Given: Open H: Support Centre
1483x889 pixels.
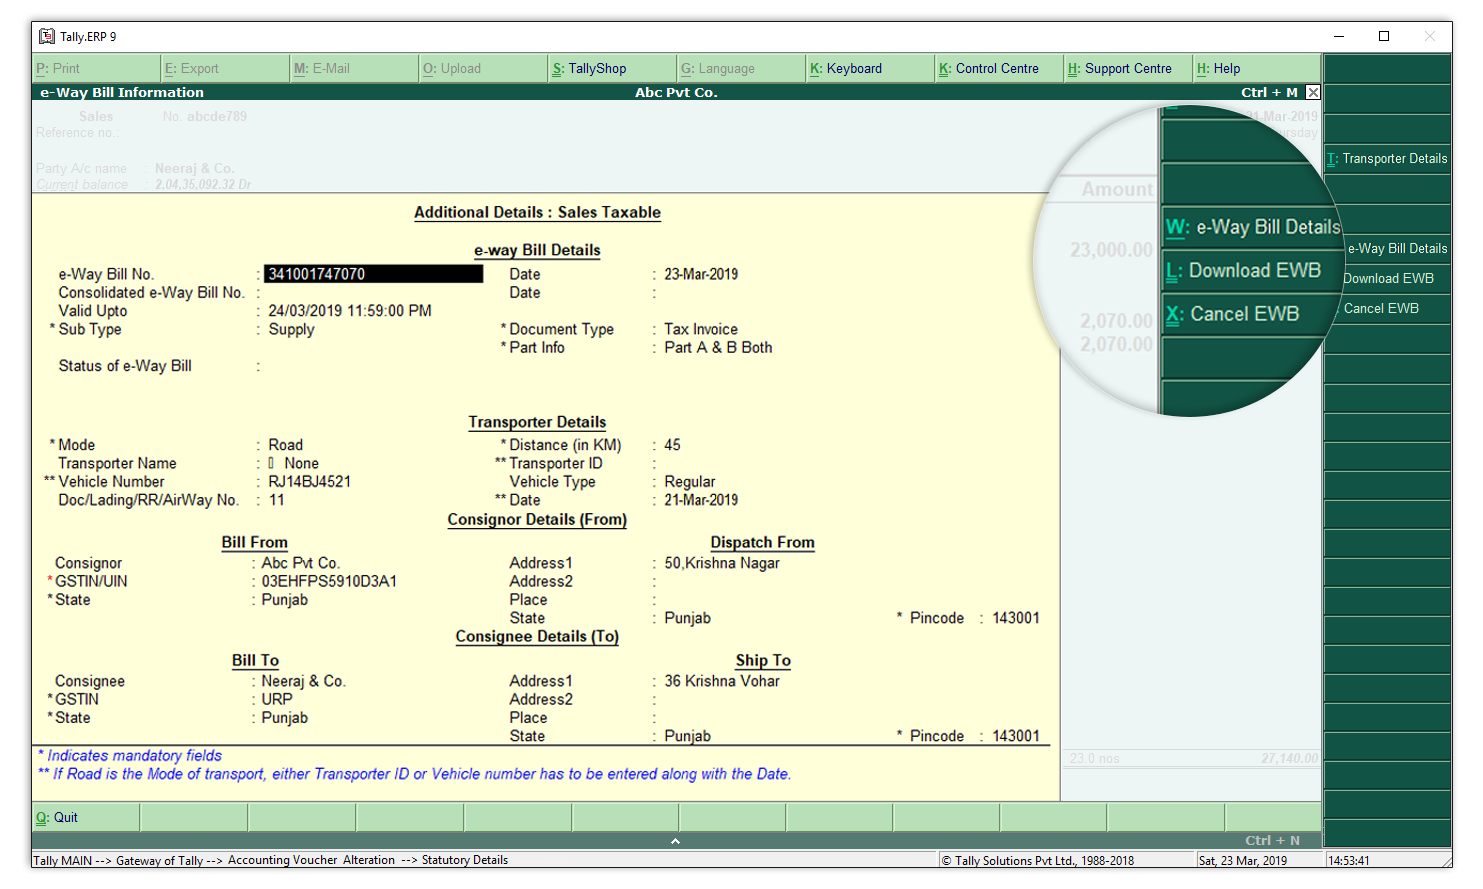Looking at the screenshot, I should click(1128, 68).
